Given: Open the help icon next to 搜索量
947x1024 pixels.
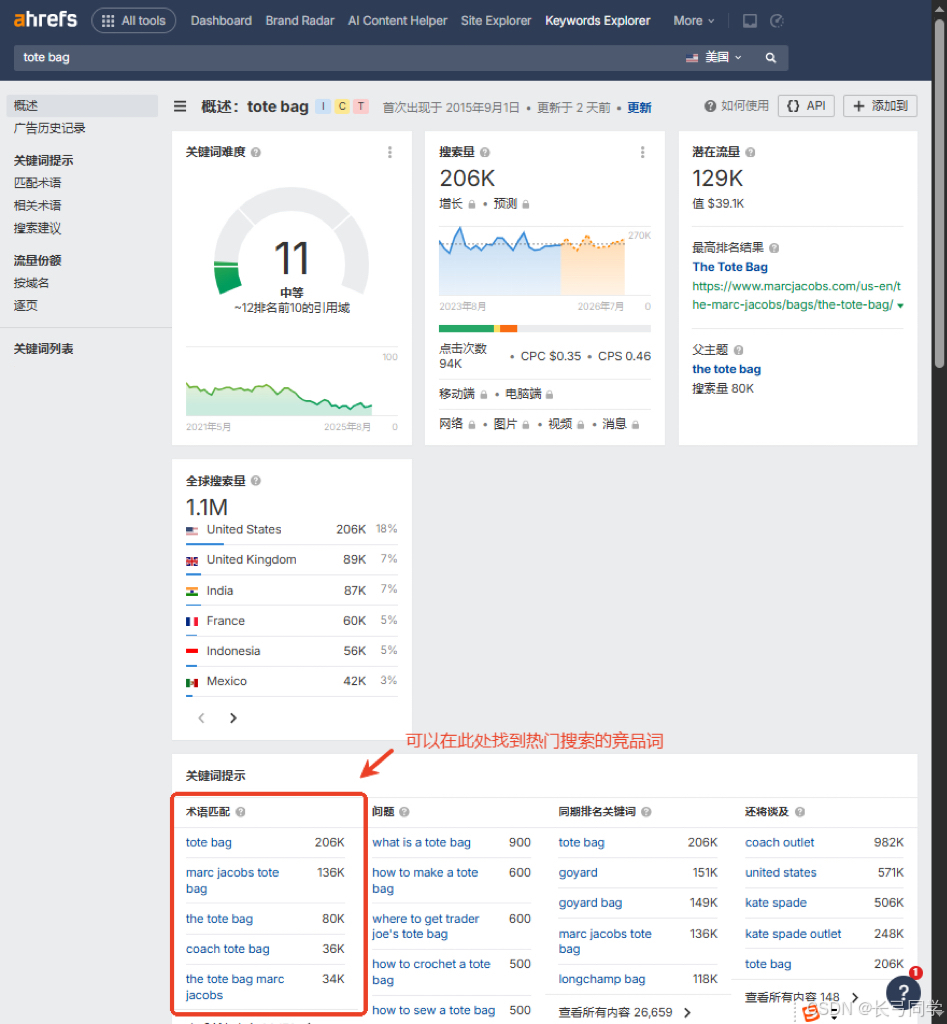Looking at the screenshot, I should tap(485, 152).
